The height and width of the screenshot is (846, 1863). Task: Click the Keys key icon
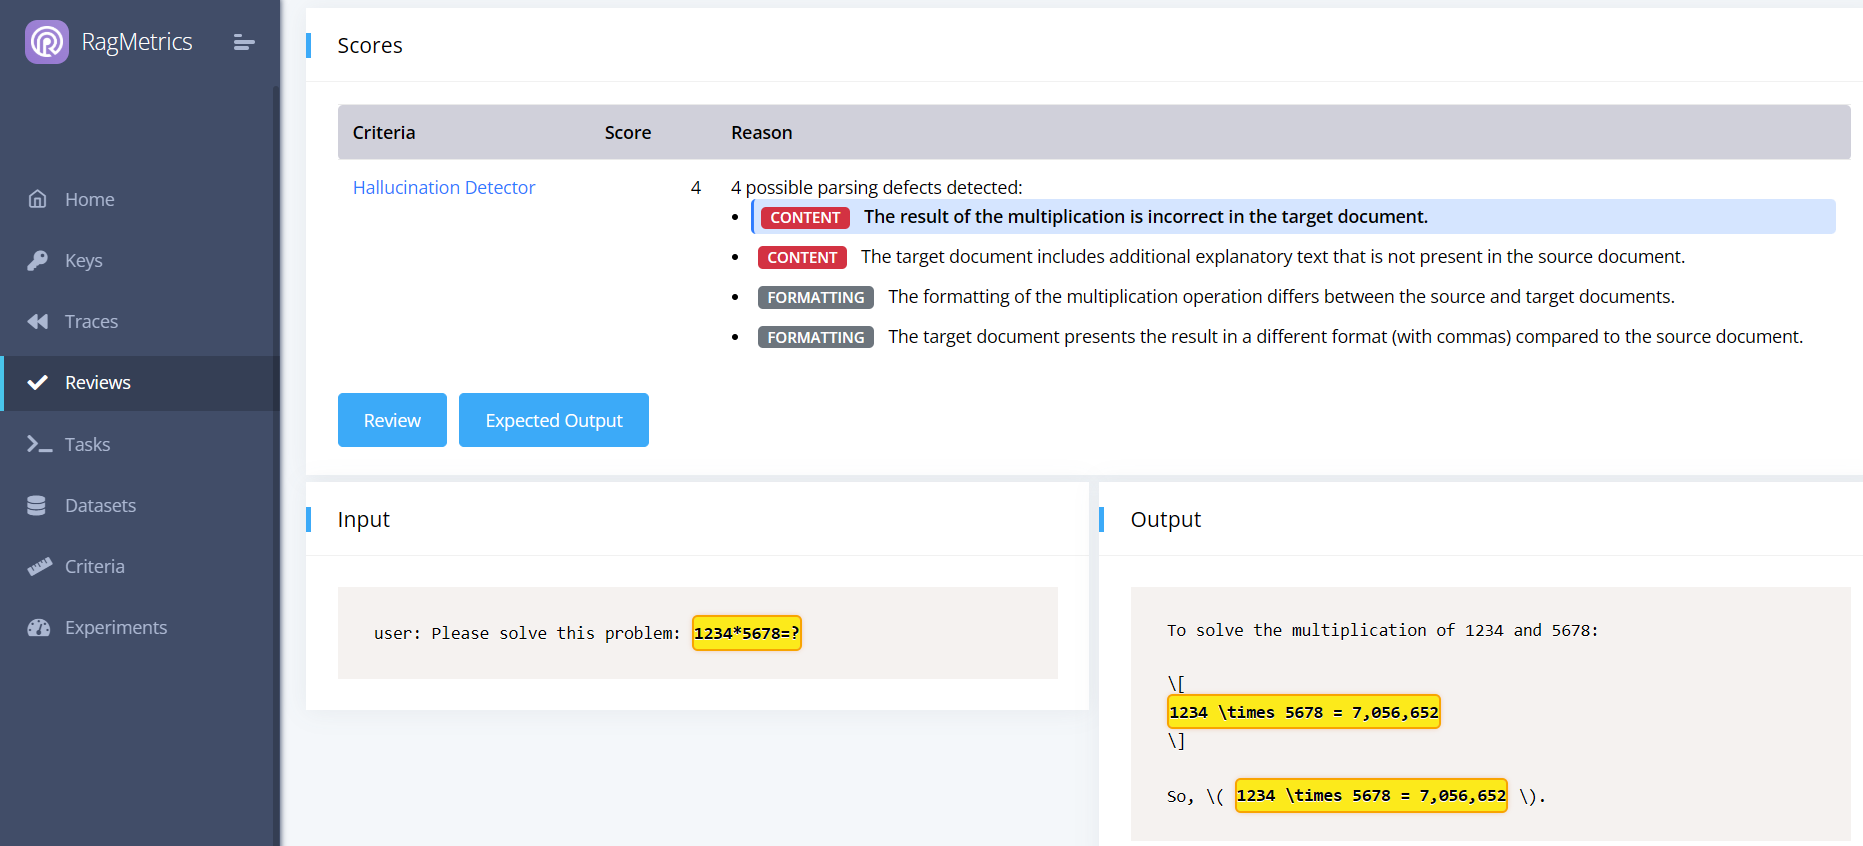38,260
